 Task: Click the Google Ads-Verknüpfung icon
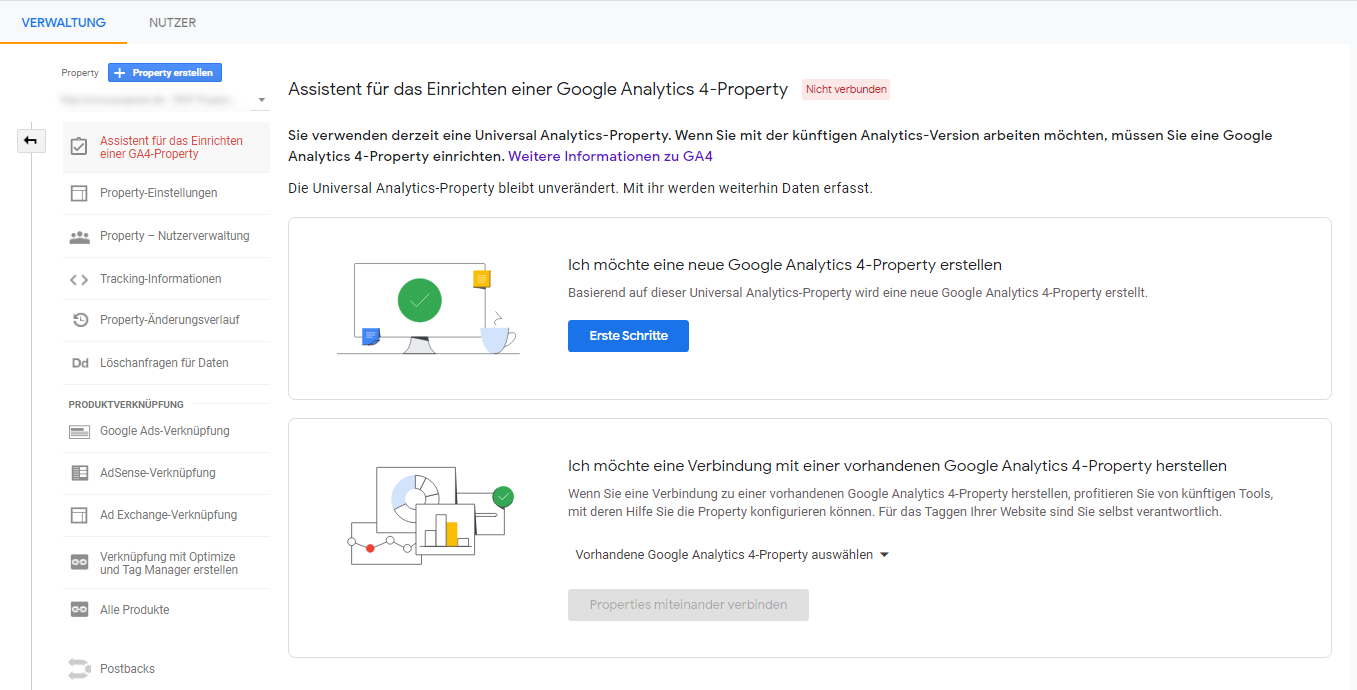[x=79, y=432]
